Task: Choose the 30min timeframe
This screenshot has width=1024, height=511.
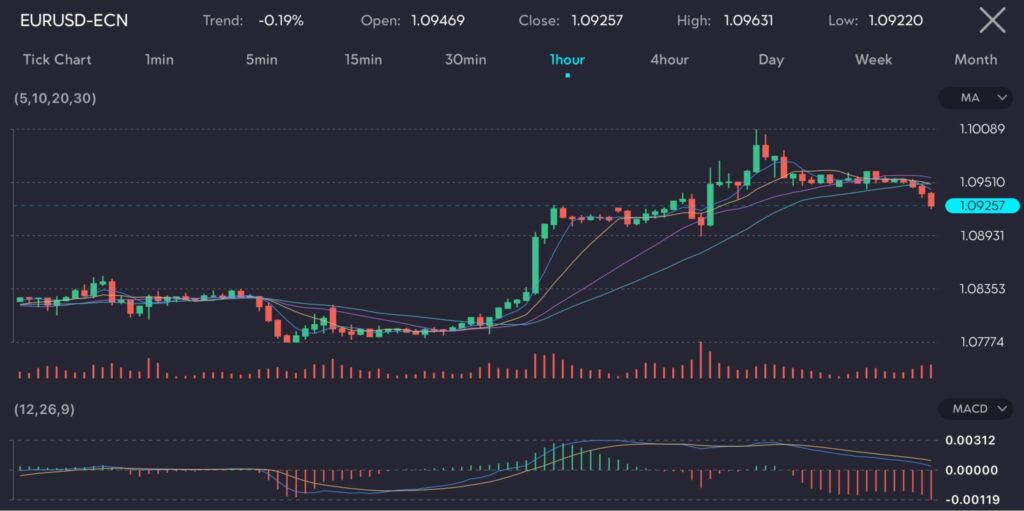Action: (465, 59)
